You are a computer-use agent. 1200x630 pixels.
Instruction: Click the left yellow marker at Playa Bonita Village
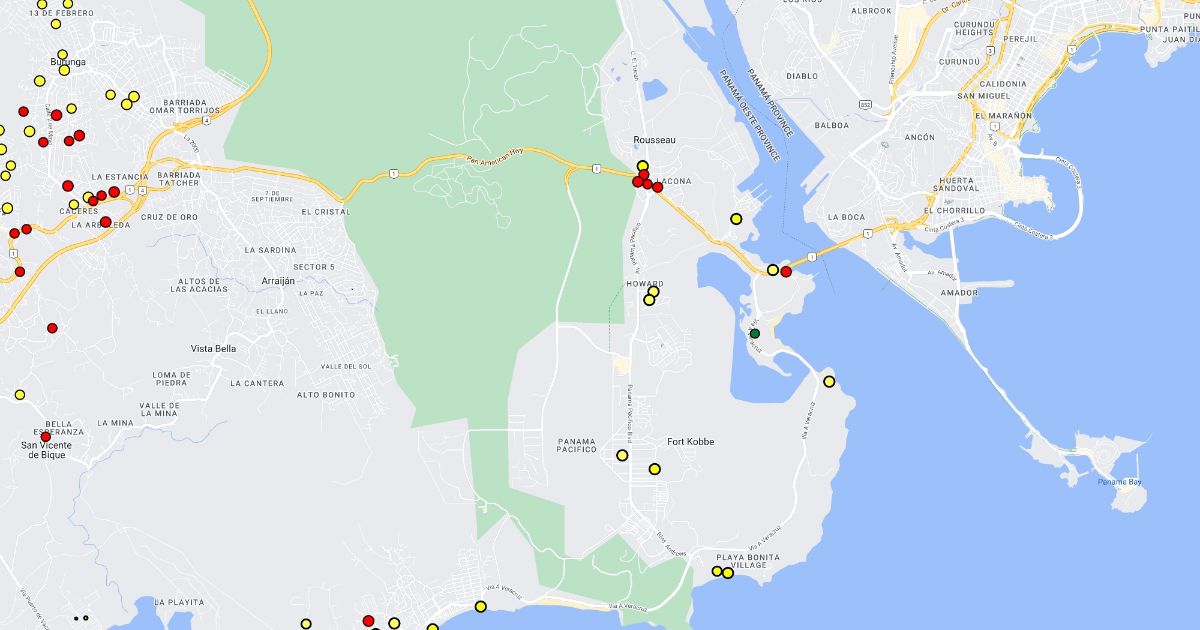716,571
